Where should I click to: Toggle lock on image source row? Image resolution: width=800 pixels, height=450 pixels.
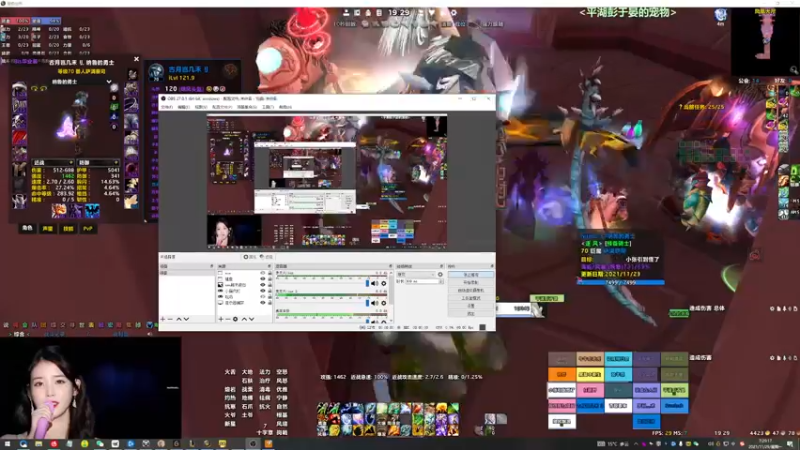tap(270, 285)
